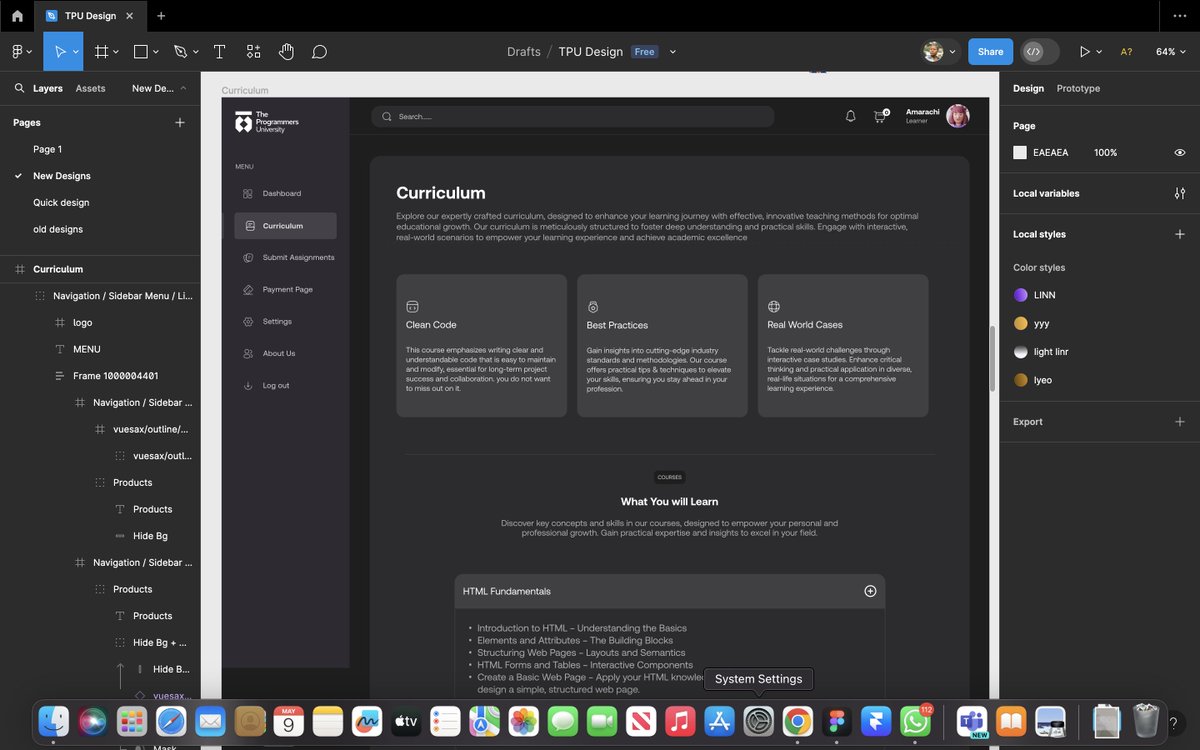Open file name options chevron
Screen dimensions: 1200x750
click(673, 52)
